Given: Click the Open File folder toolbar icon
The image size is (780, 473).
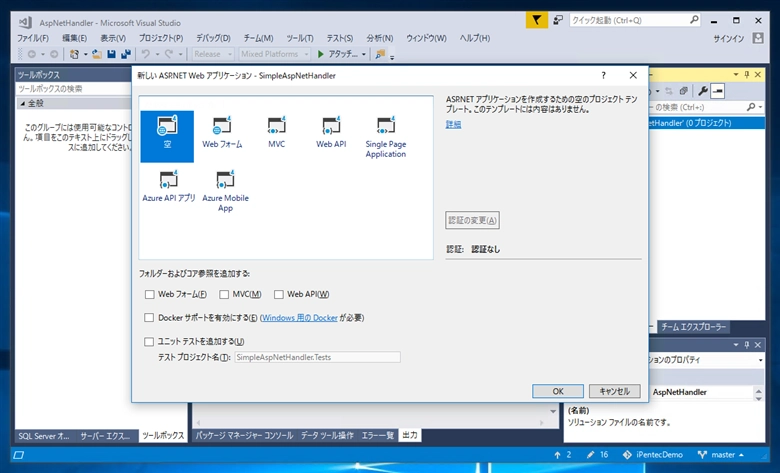Looking at the screenshot, I should 97,54.
